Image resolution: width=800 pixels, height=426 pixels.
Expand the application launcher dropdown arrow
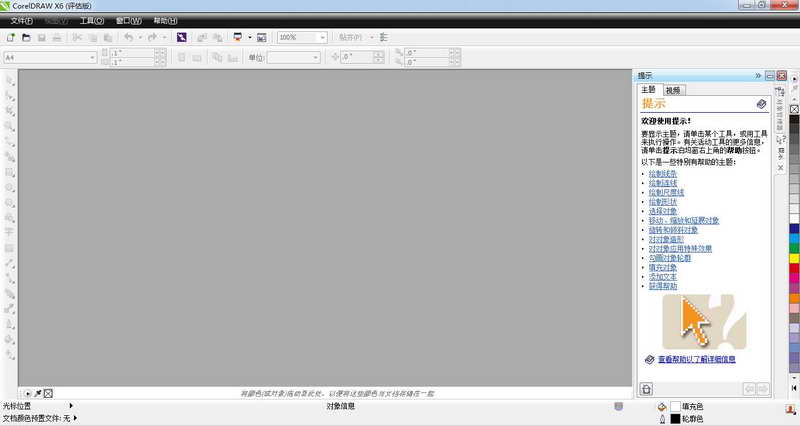[x=249, y=37]
